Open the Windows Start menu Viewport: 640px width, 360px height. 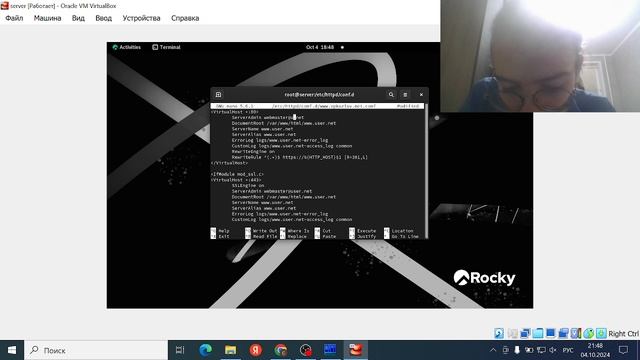pos(12,350)
